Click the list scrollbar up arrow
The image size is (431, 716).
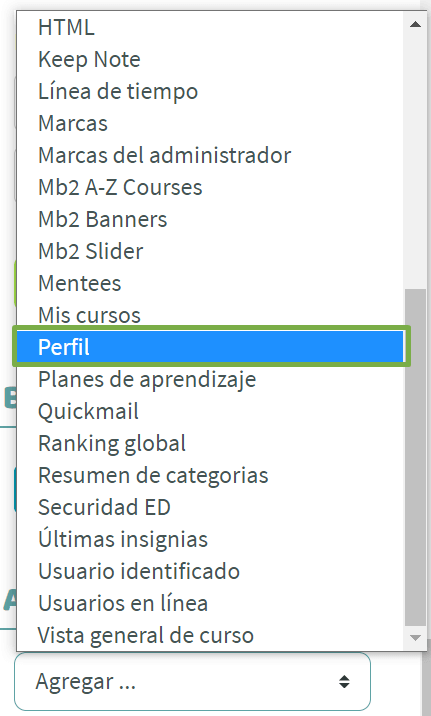pyautogui.click(x=415, y=24)
